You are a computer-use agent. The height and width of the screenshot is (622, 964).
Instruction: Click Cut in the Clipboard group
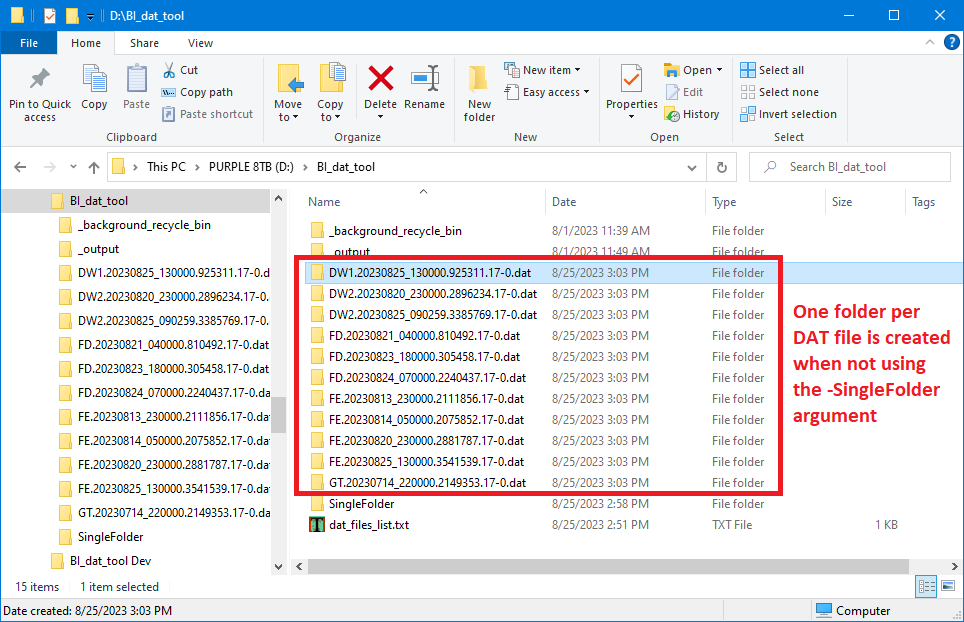click(180, 70)
